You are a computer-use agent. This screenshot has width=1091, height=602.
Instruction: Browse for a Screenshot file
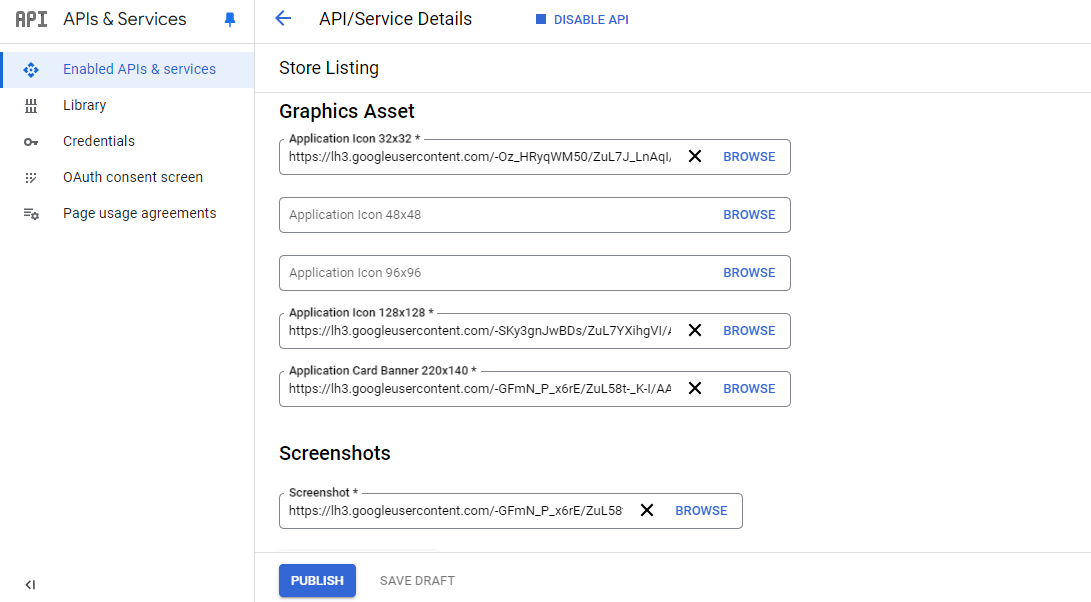point(701,511)
